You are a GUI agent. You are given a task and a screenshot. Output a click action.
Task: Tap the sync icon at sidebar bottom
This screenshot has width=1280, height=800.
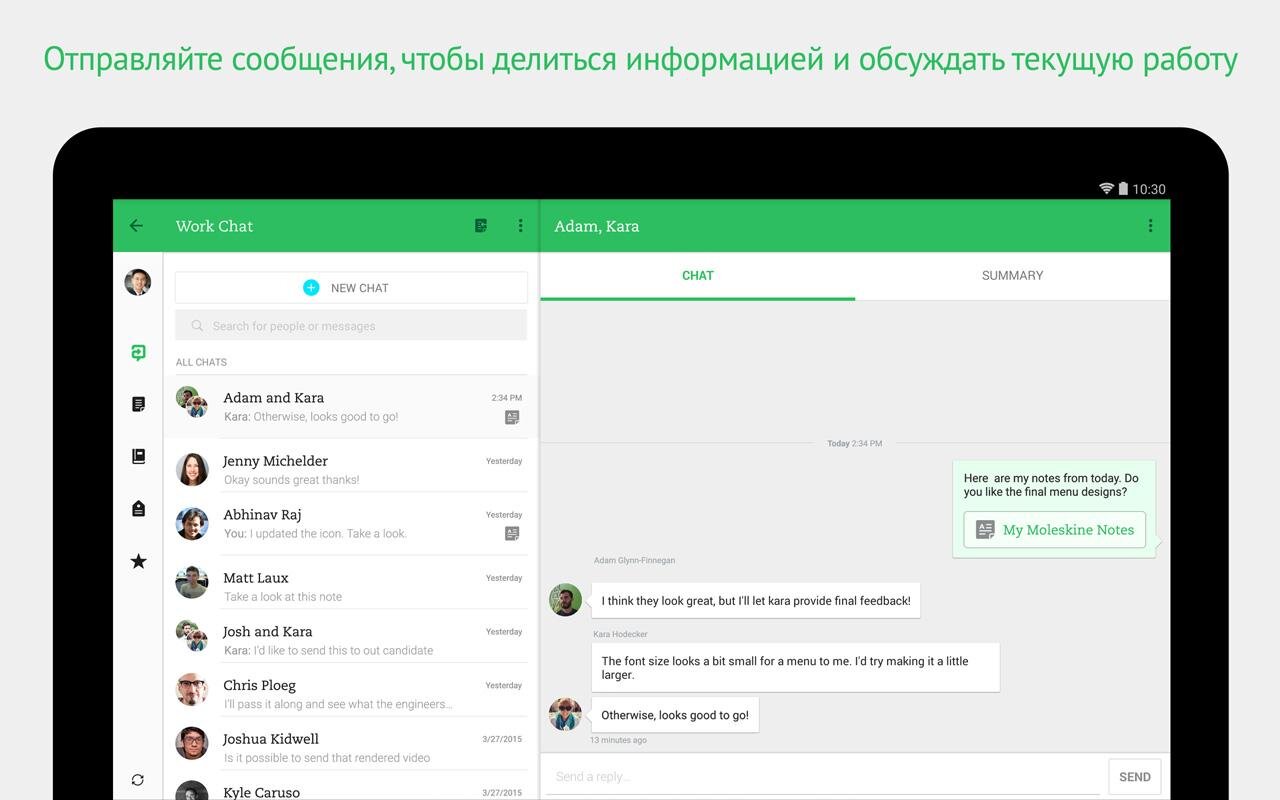[138, 779]
